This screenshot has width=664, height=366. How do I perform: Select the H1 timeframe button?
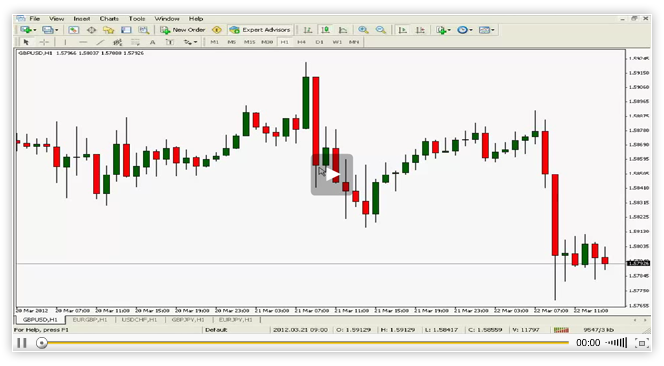(x=284, y=42)
